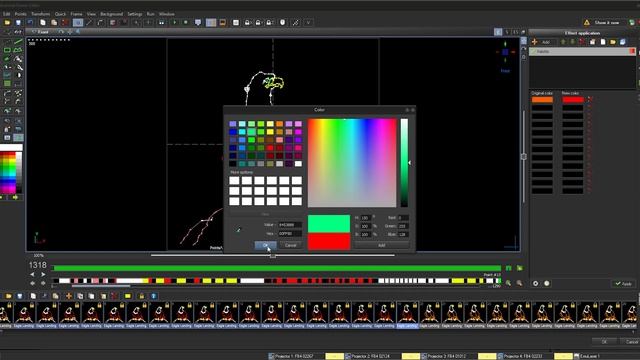Click the point color strip below the progress bar
The width and height of the screenshot is (640, 360).
277,281
